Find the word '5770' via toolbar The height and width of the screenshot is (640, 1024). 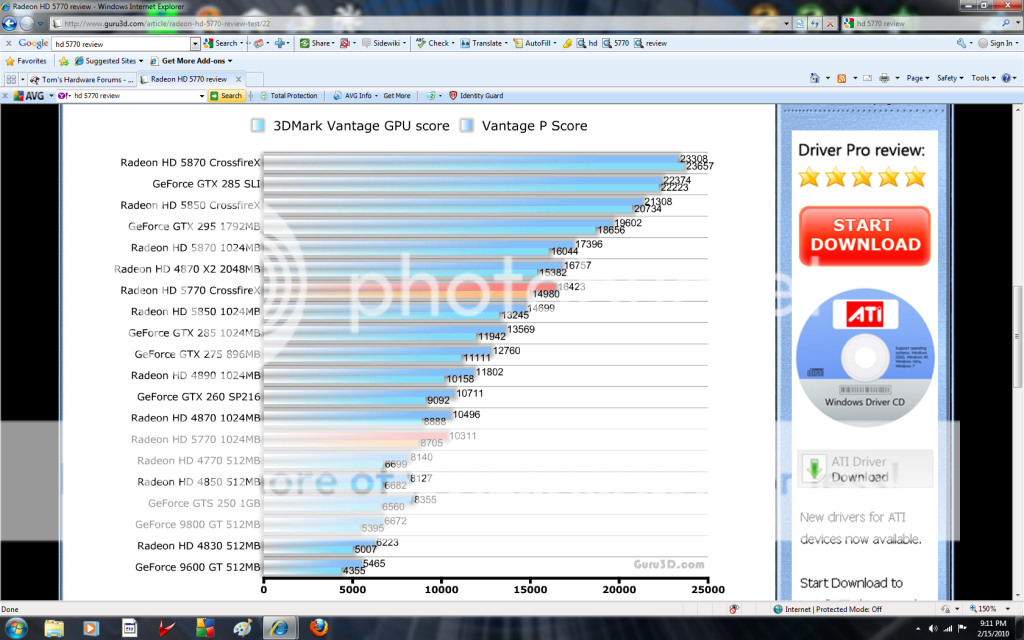coord(616,43)
